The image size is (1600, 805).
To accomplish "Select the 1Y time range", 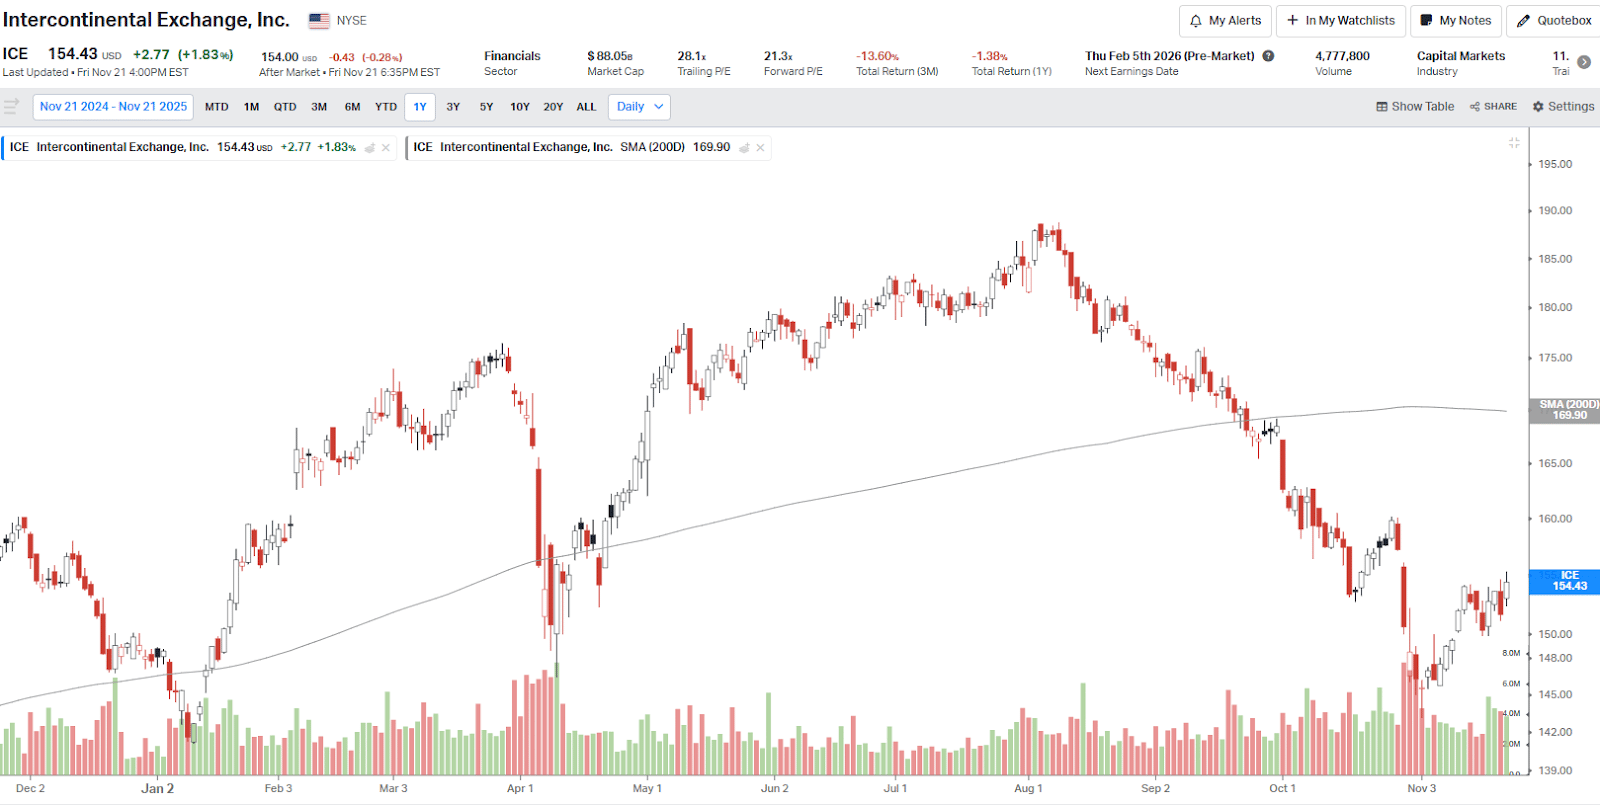I will (420, 107).
